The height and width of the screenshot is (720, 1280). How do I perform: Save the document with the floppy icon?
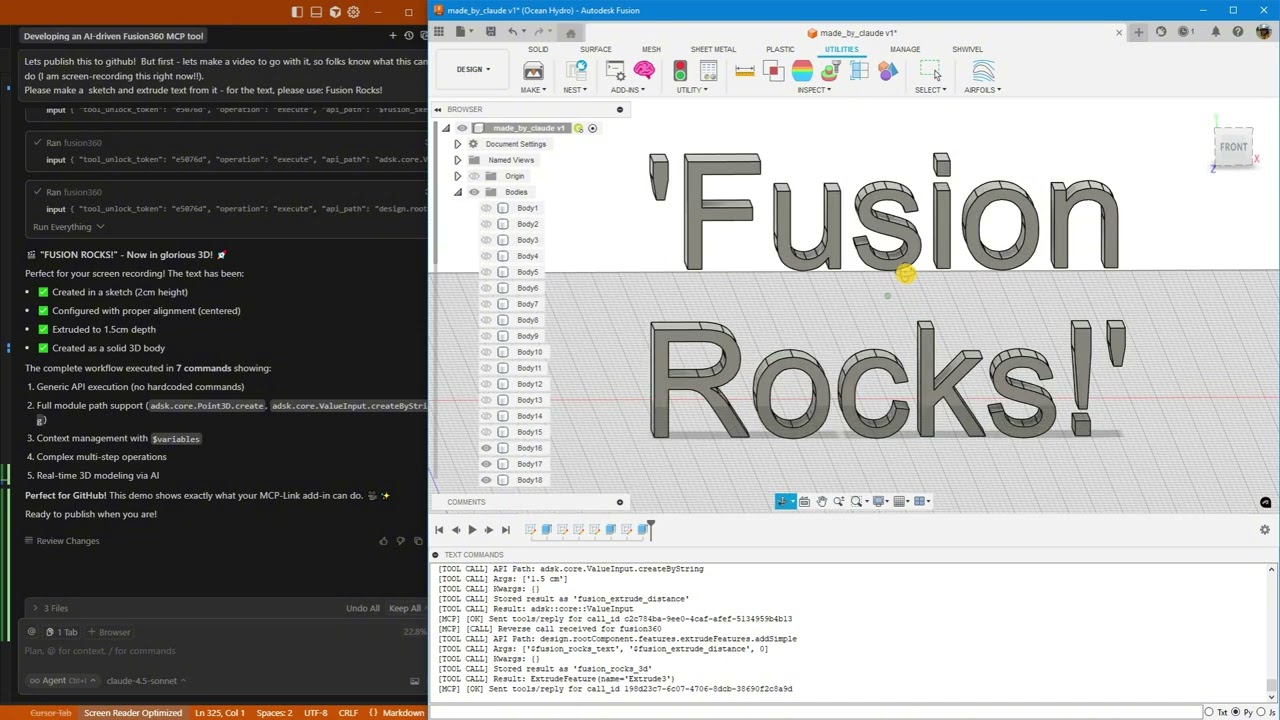(x=490, y=32)
